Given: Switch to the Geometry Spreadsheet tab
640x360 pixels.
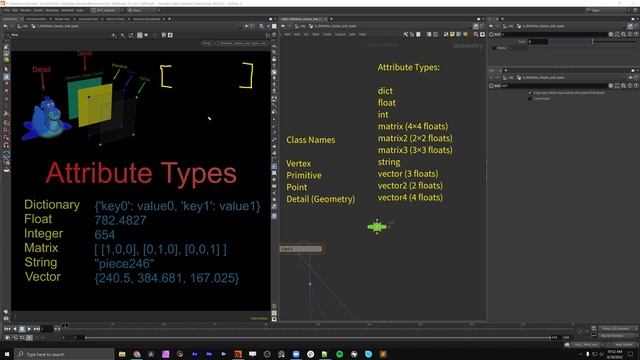Looking at the screenshot, I should [147, 19].
